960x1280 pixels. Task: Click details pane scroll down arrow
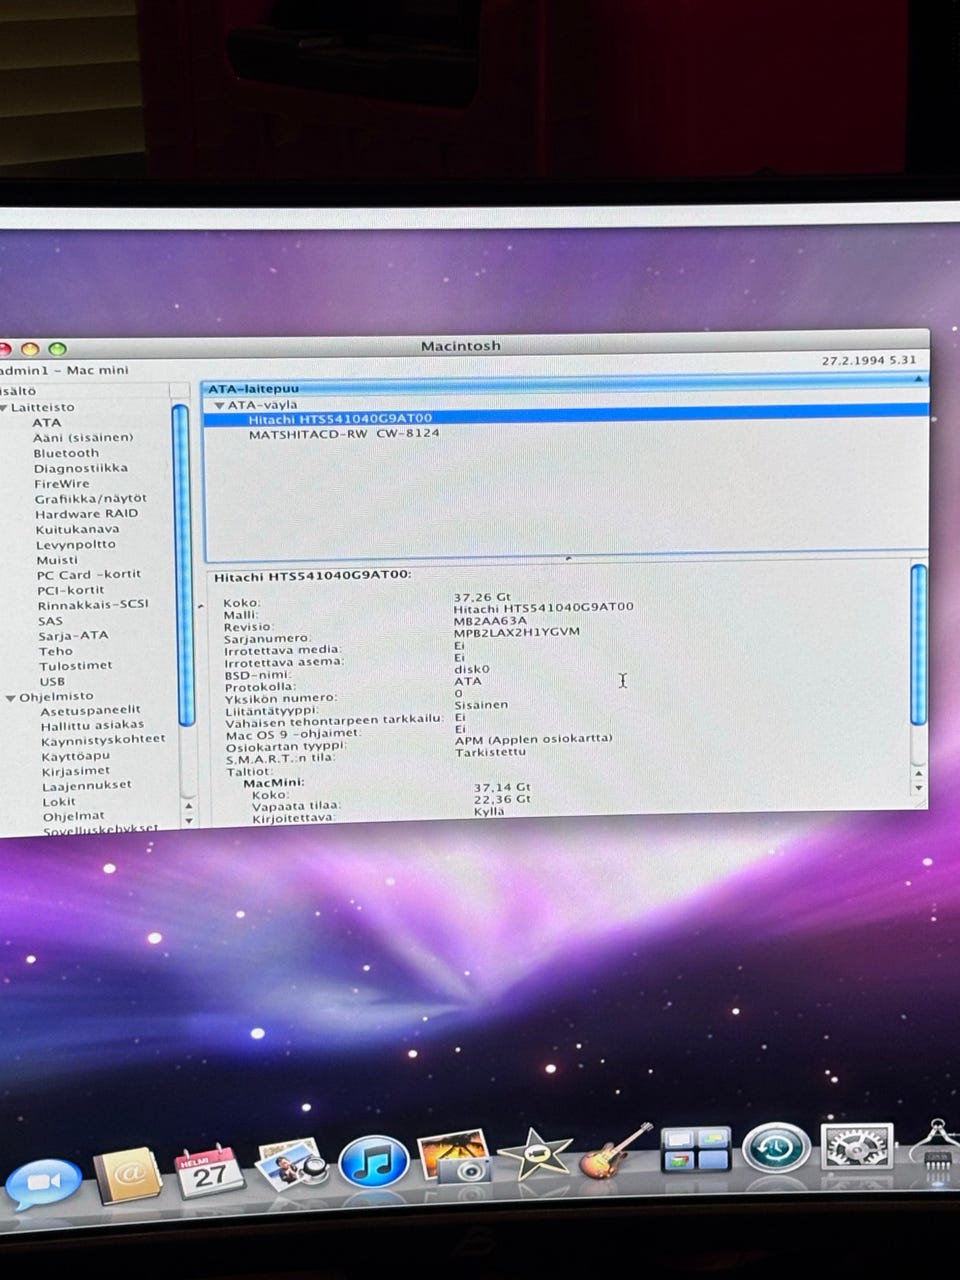tap(920, 788)
